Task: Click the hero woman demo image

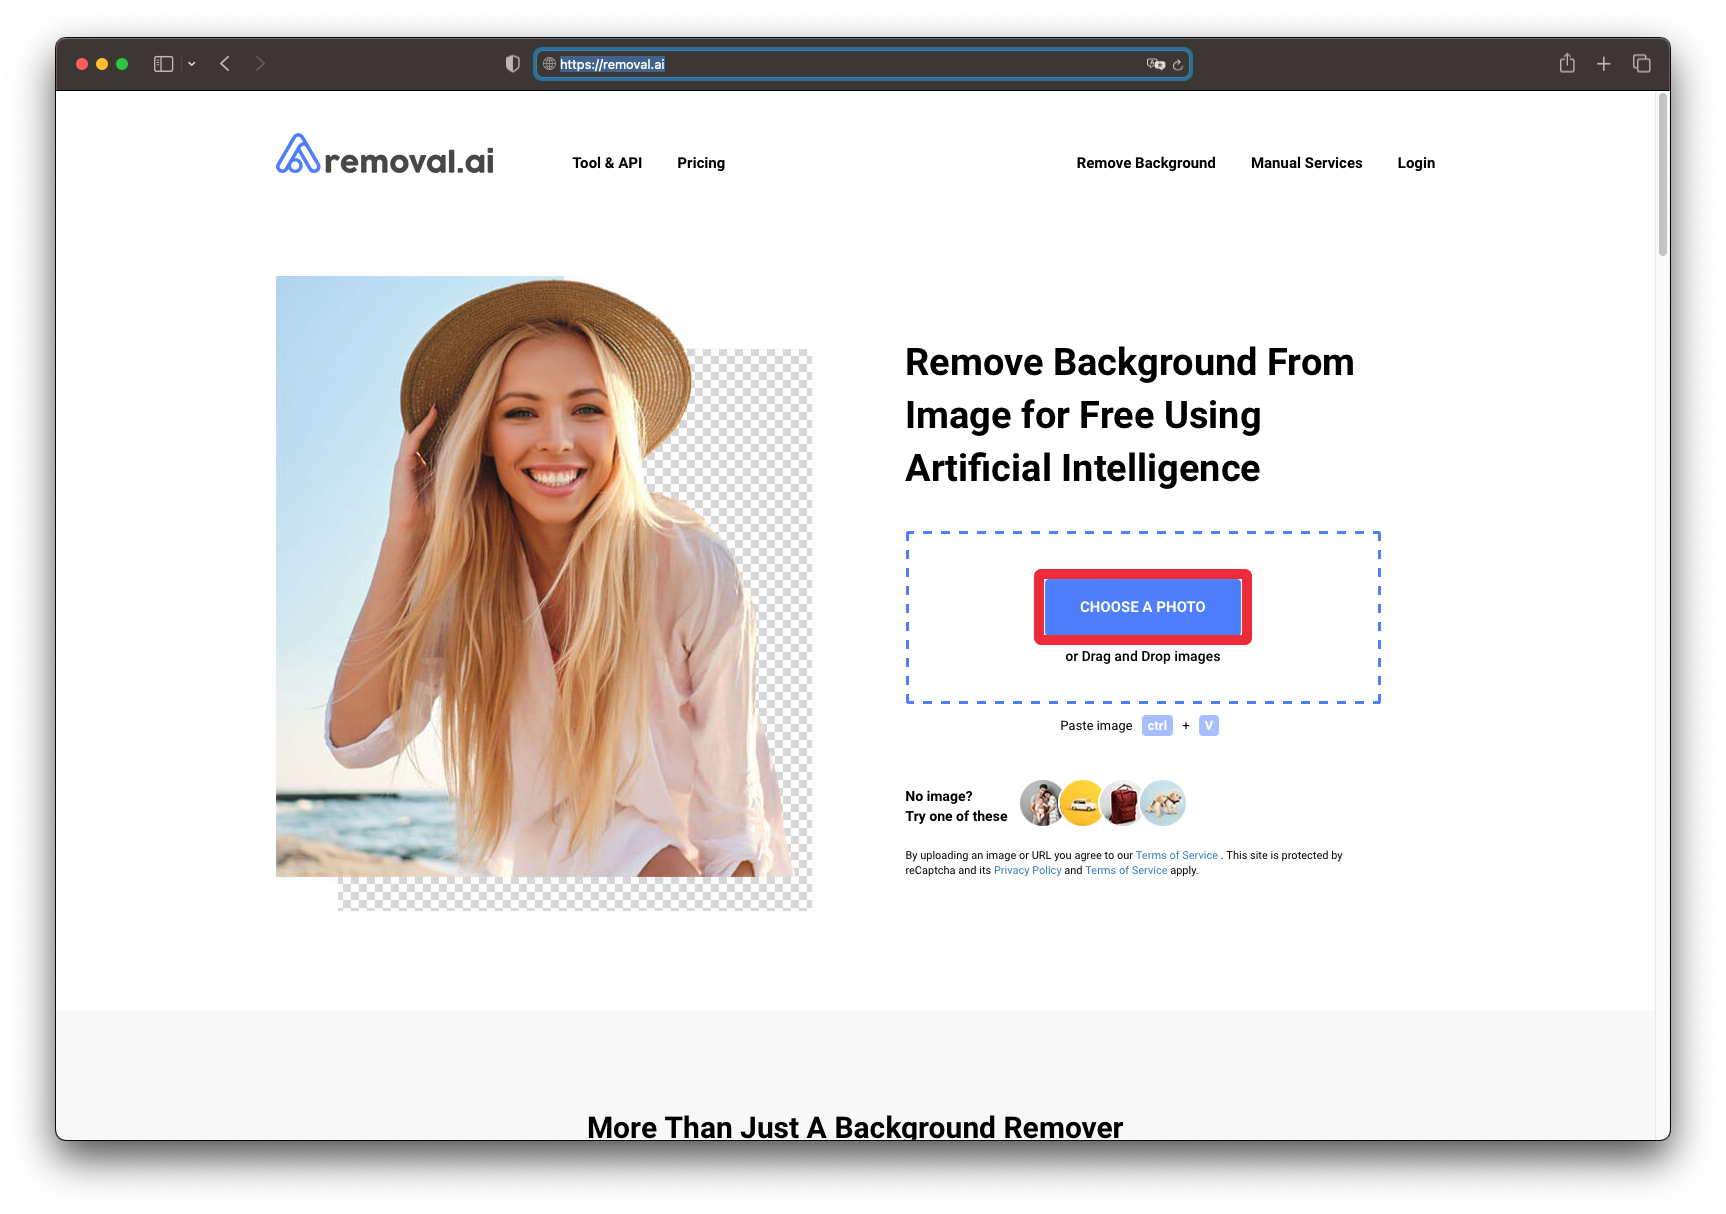Action: click(x=543, y=592)
